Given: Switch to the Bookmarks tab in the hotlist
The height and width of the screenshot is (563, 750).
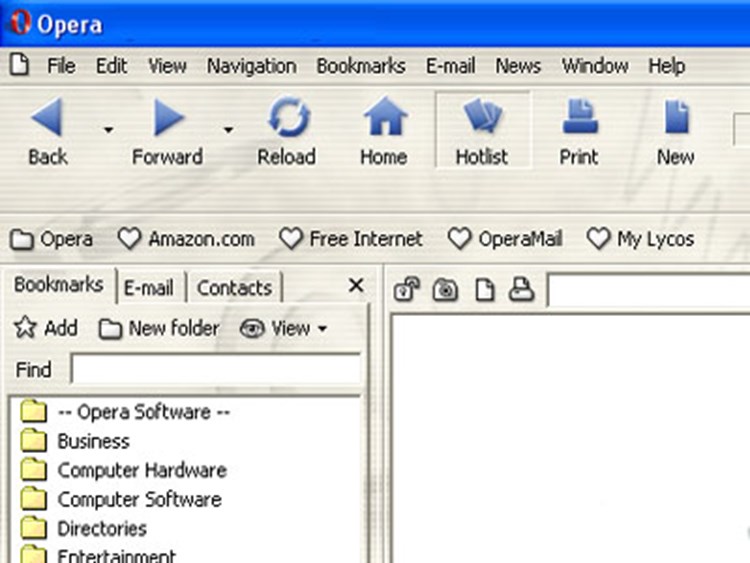Looking at the screenshot, I should (x=59, y=285).
